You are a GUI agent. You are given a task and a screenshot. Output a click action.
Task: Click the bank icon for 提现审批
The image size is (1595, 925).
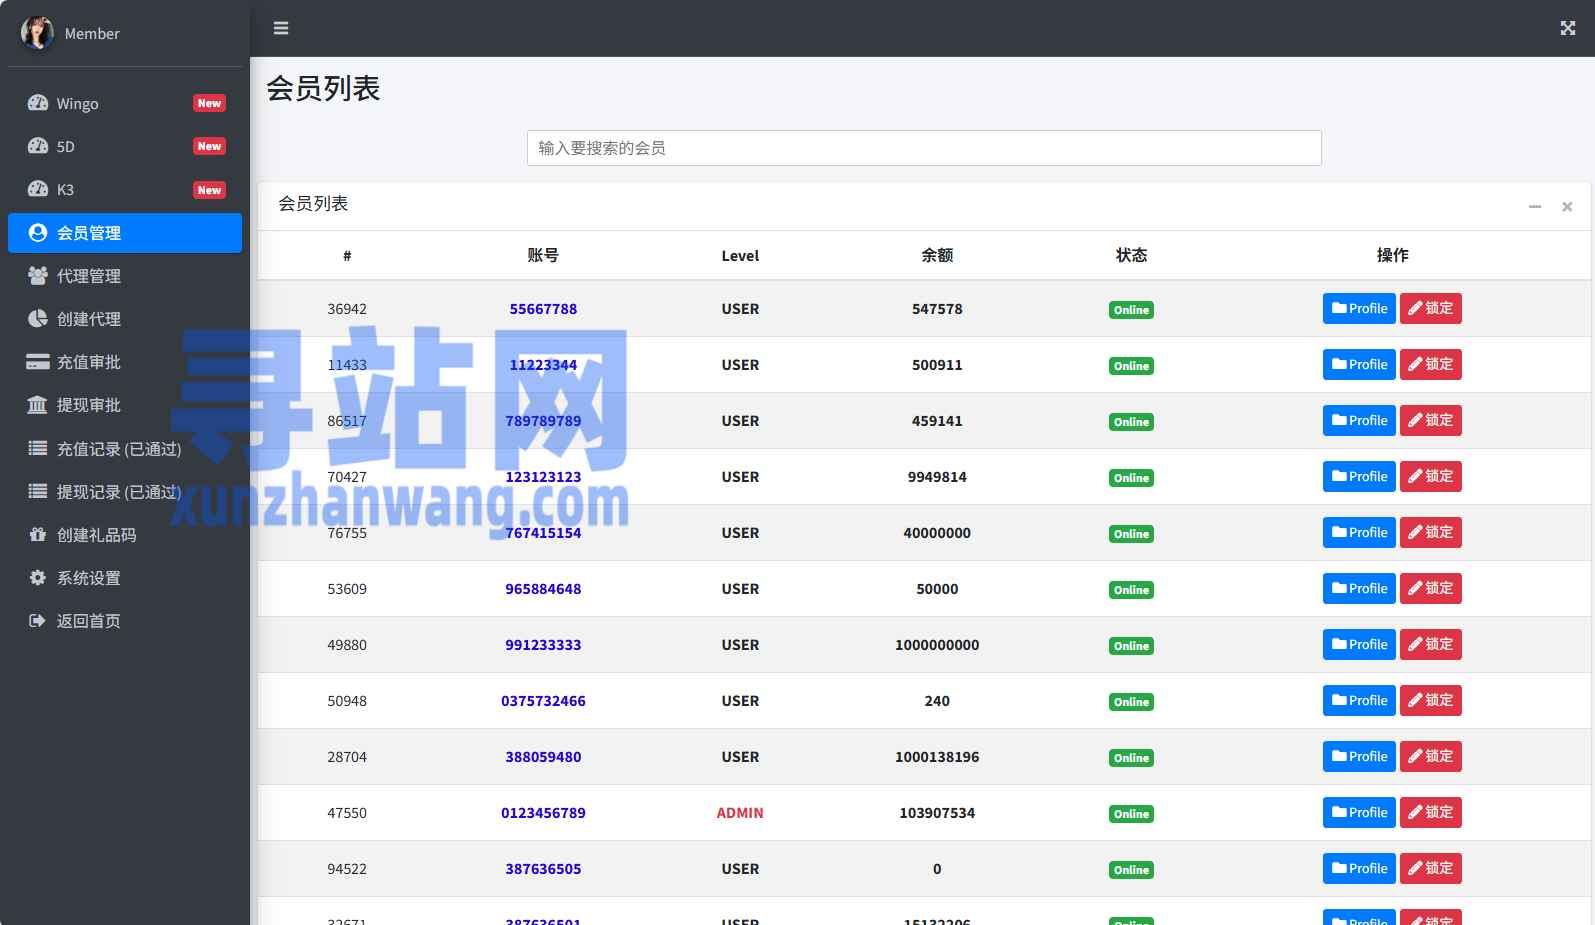[38, 405]
